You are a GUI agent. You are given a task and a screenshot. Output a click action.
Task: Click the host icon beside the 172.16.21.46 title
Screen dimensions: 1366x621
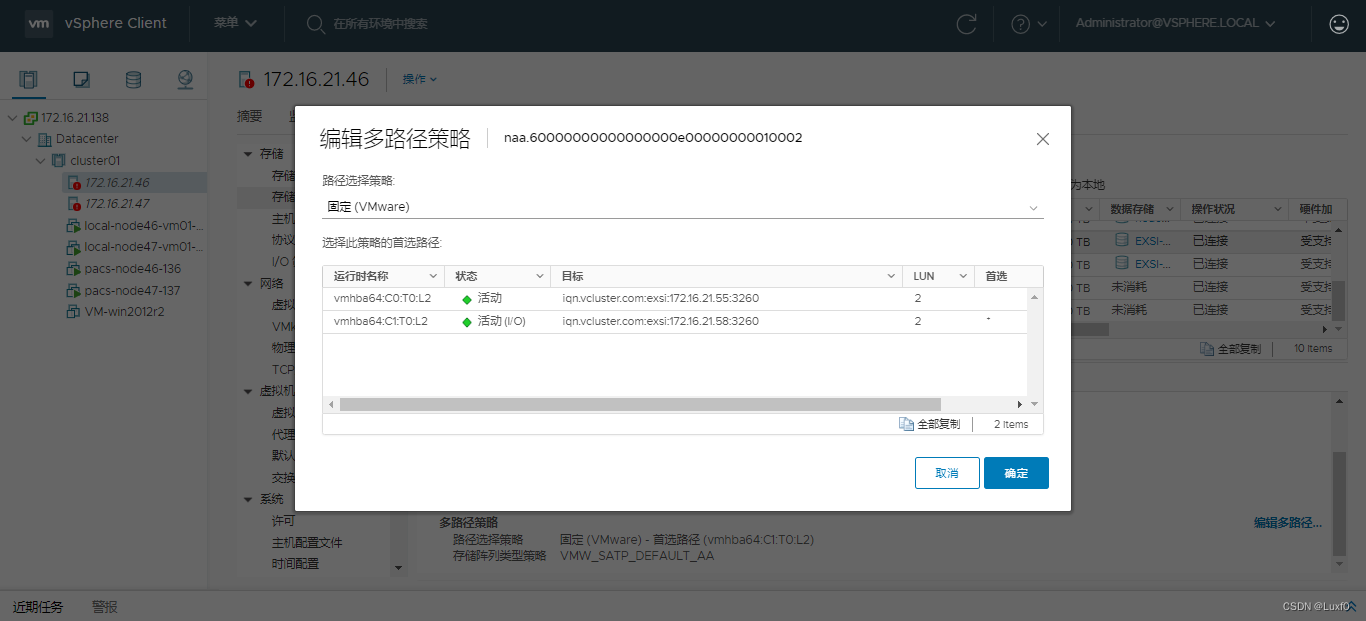click(x=247, y=80)
